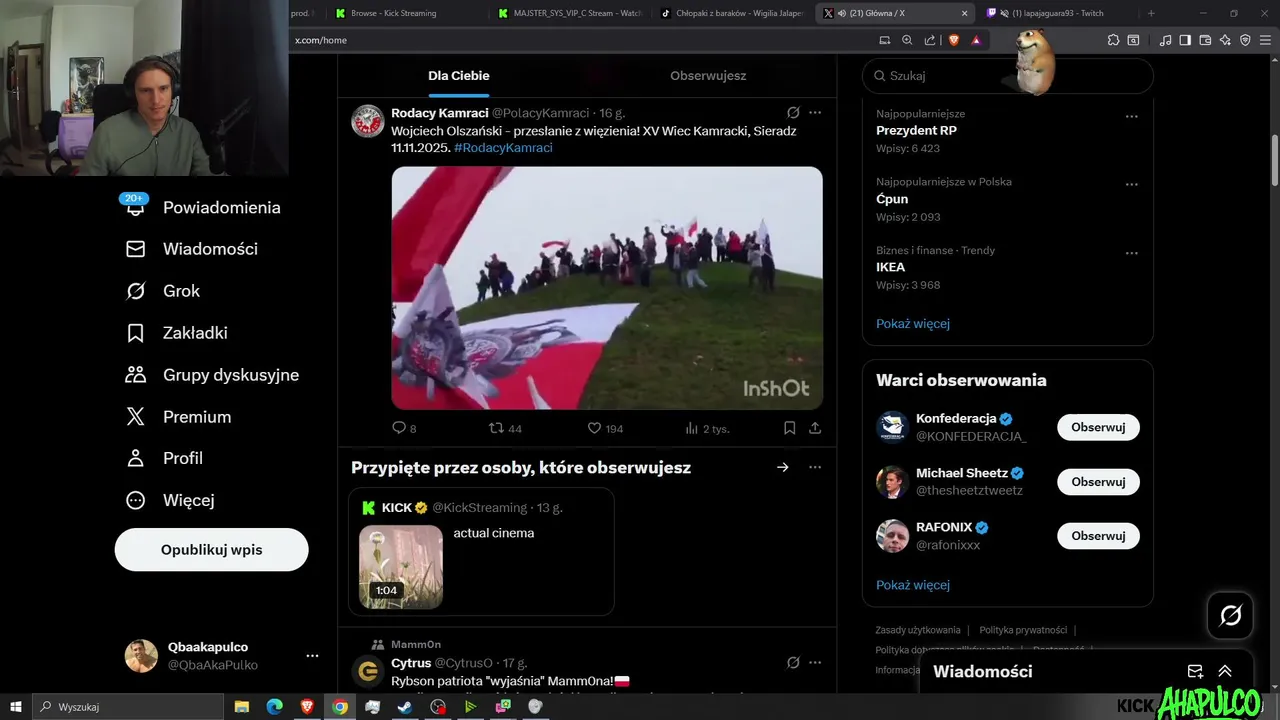The height and width of the screenshot is (720, 1280).
Task: Switch to Chłopaki z baraków TikTok tab
Action: coord(734,13)
